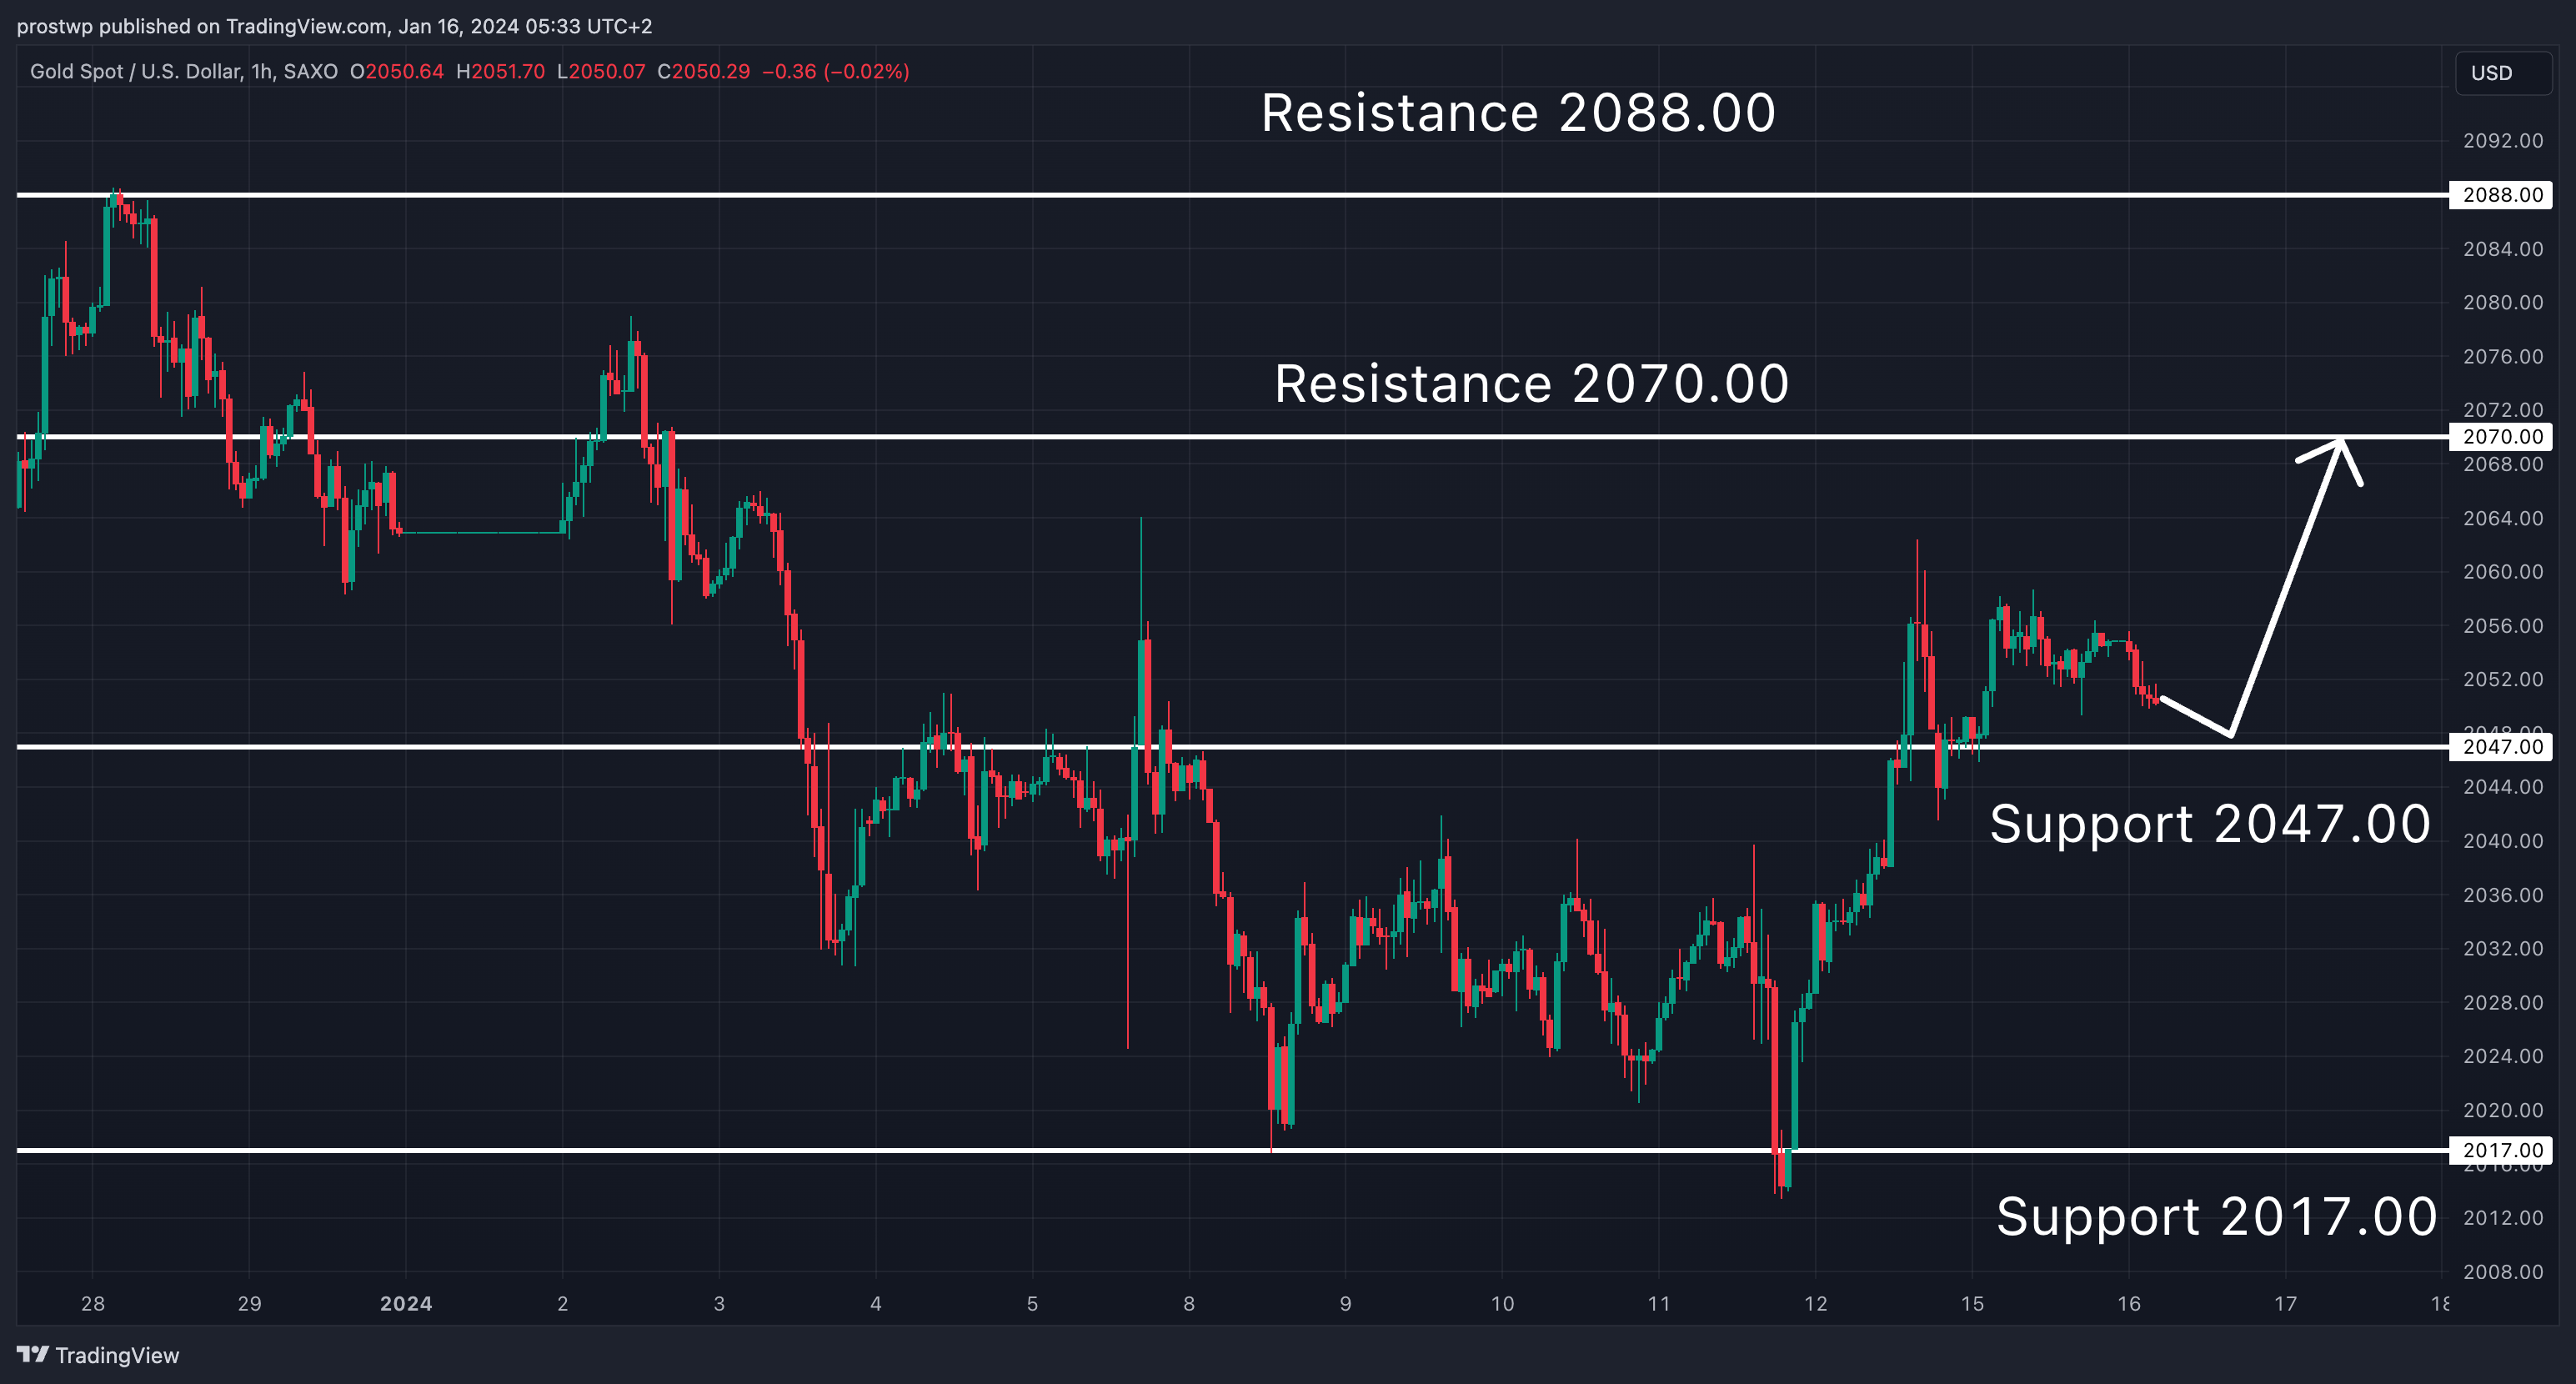The height and width of the screenshot is (1384, 2576).
Task: Click the C2050.29 close price value
Action: pos(703,72)
